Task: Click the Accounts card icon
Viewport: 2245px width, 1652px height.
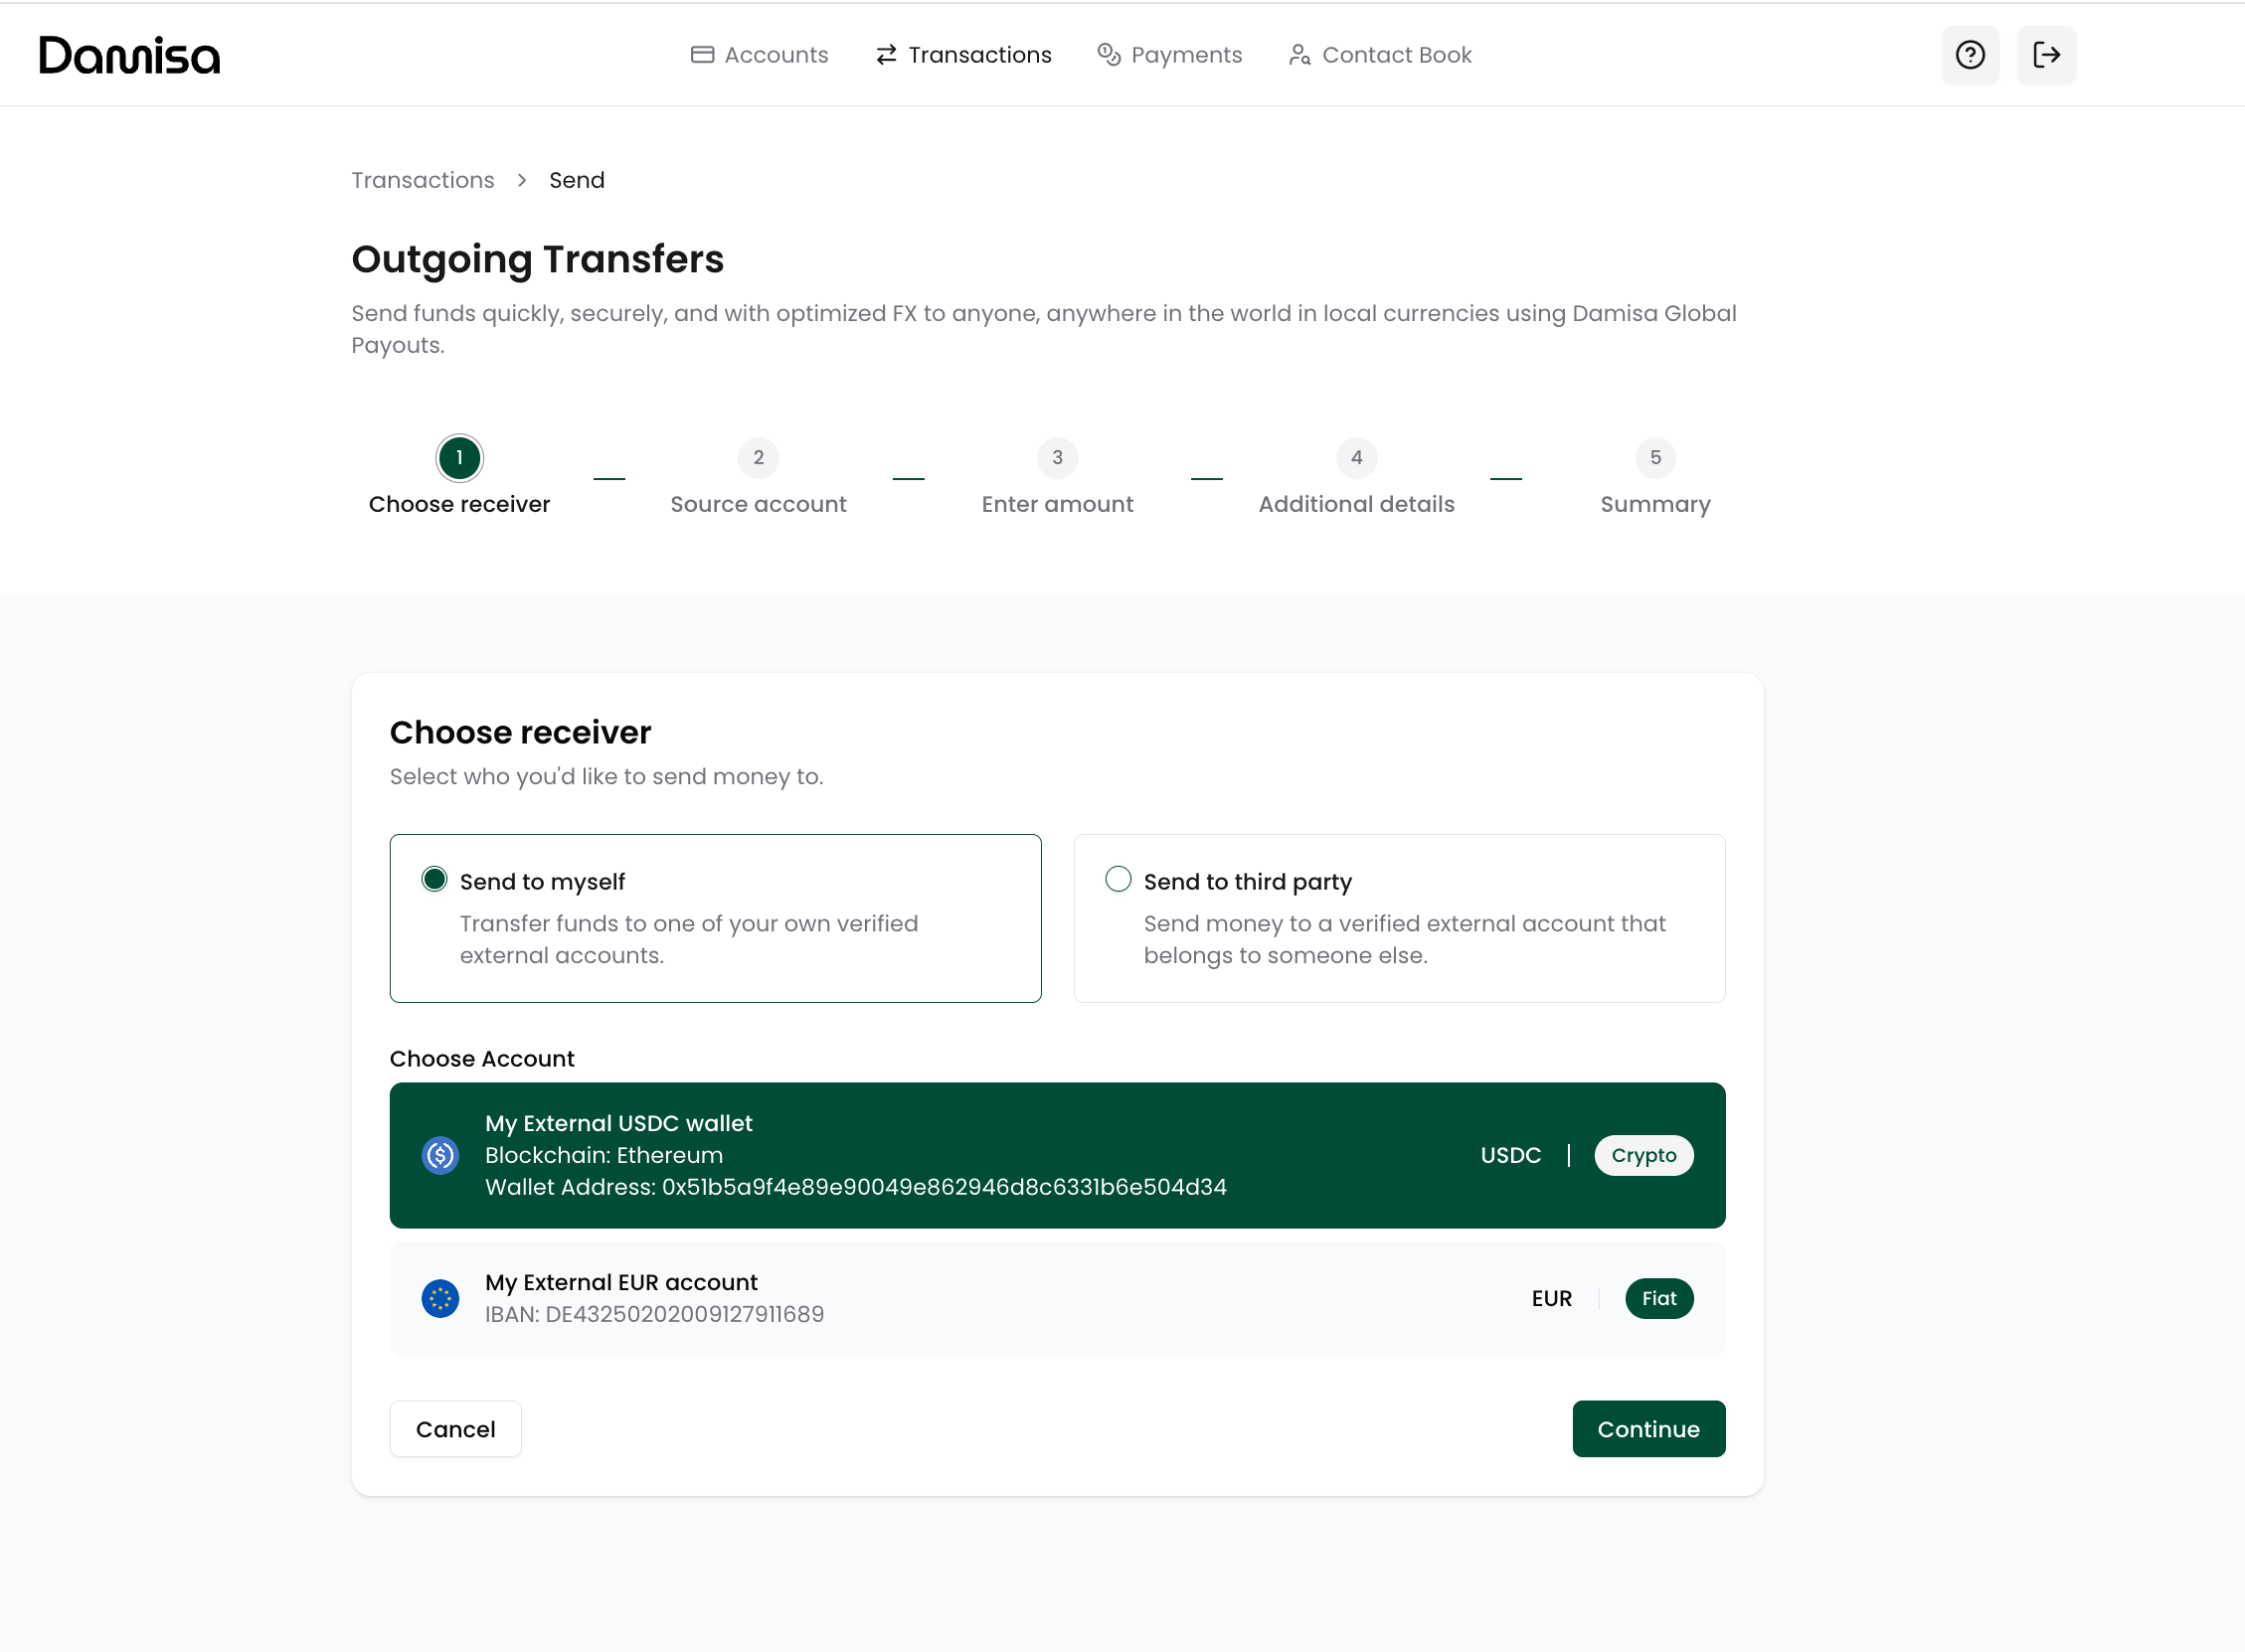Action: pyautogui.click(x=702, y=55)
